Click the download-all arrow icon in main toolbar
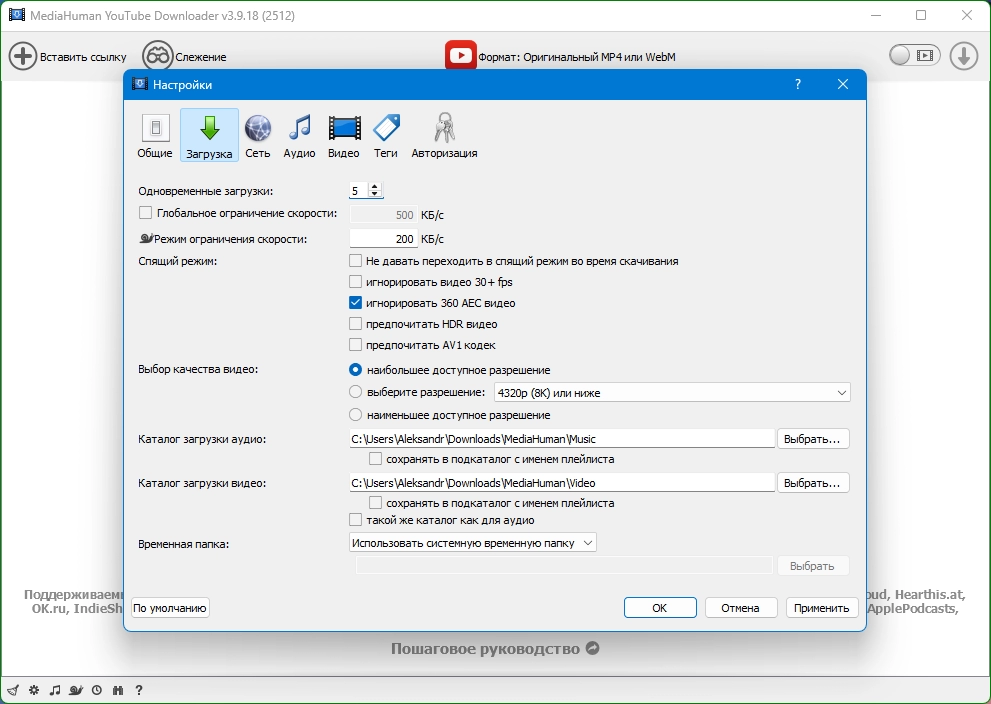This screenshot has height=704, width=991. point(964,56)
